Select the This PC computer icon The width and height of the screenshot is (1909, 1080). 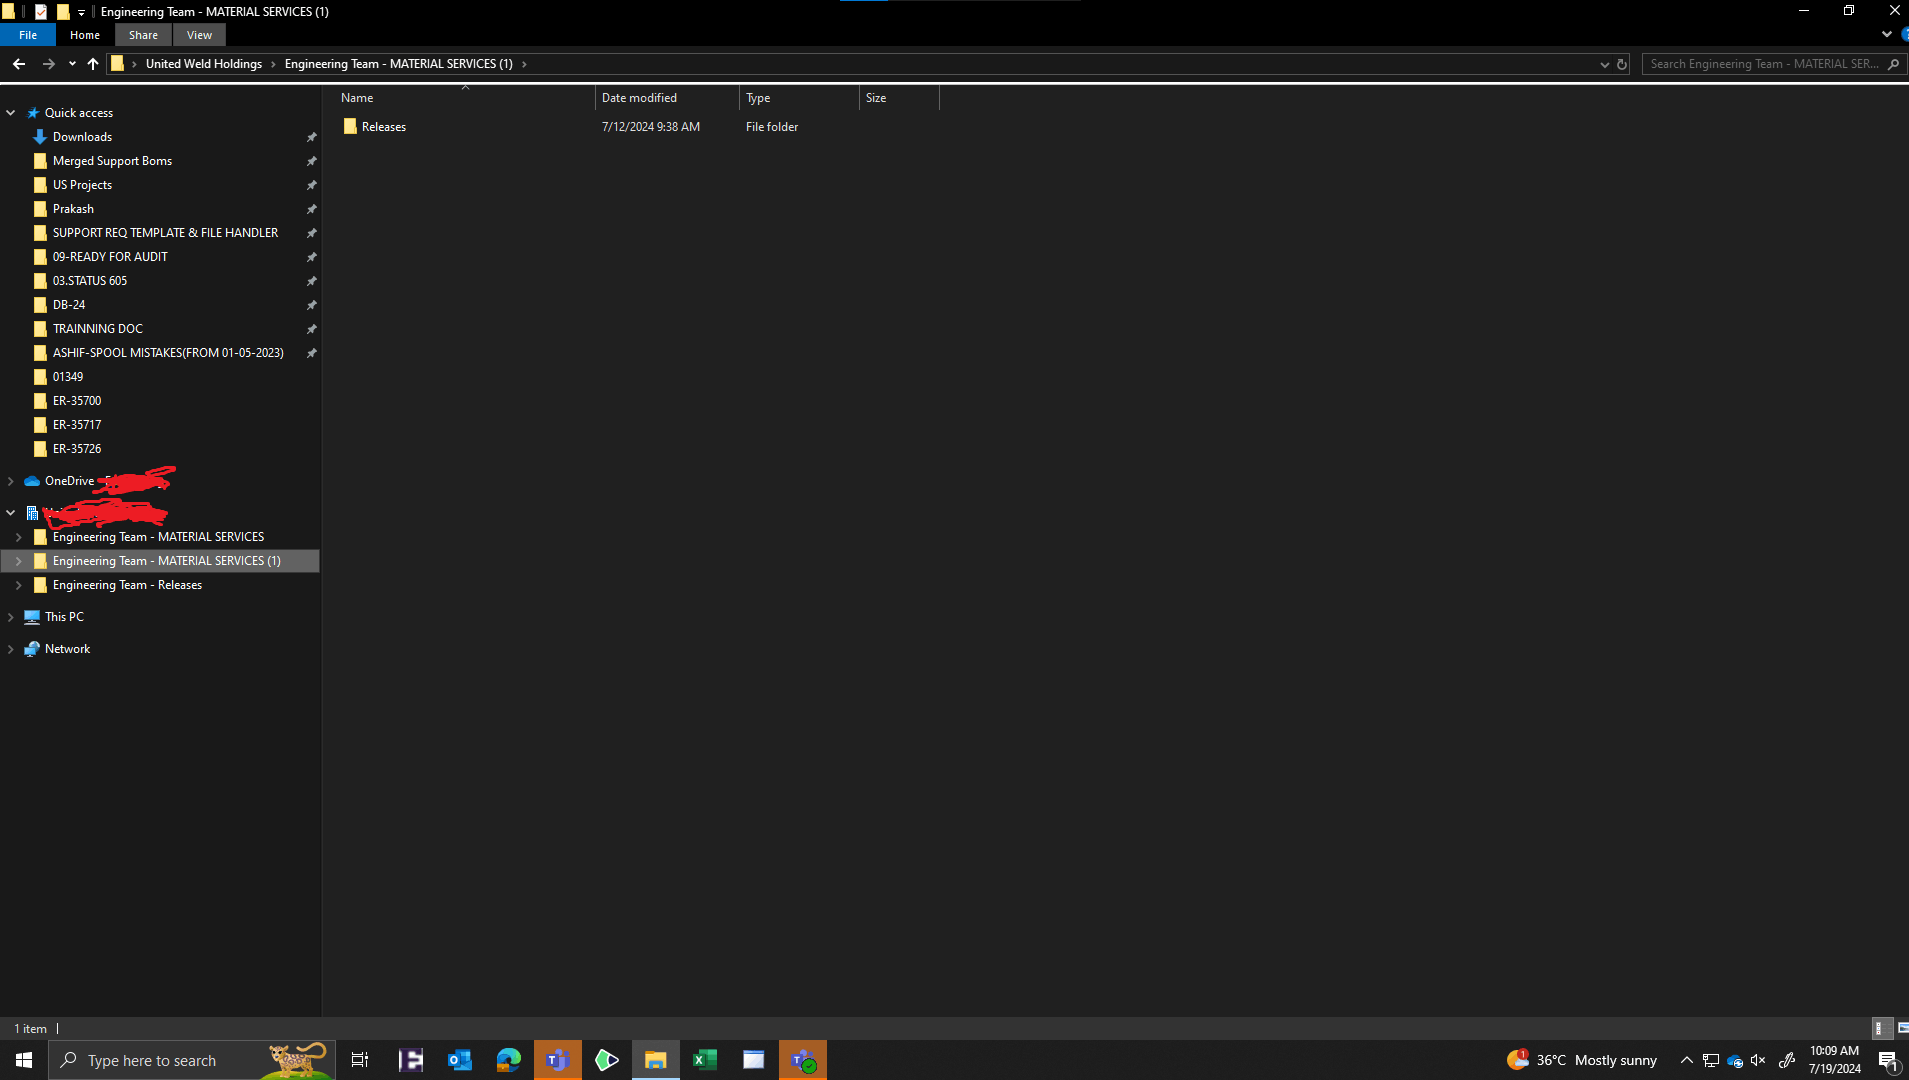click(32, 617)
